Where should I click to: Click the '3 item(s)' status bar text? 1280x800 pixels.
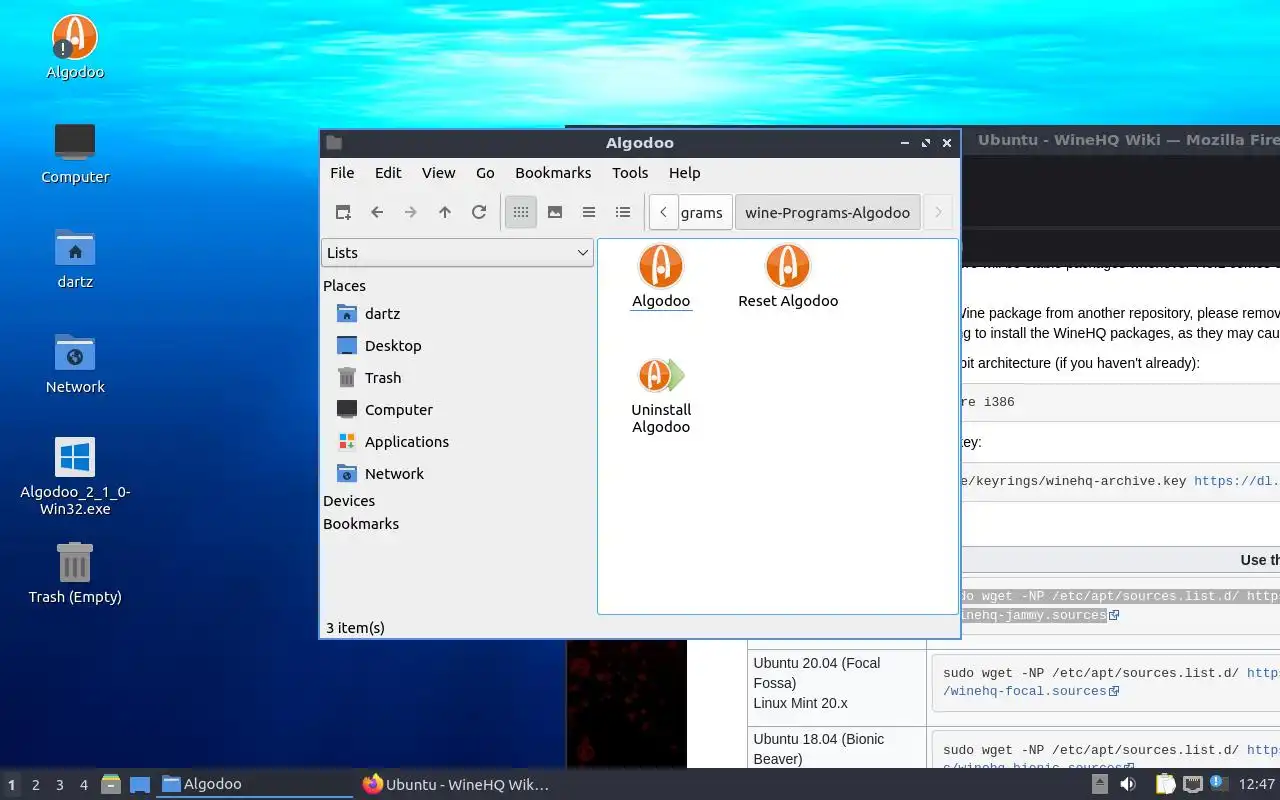point(355,628)
